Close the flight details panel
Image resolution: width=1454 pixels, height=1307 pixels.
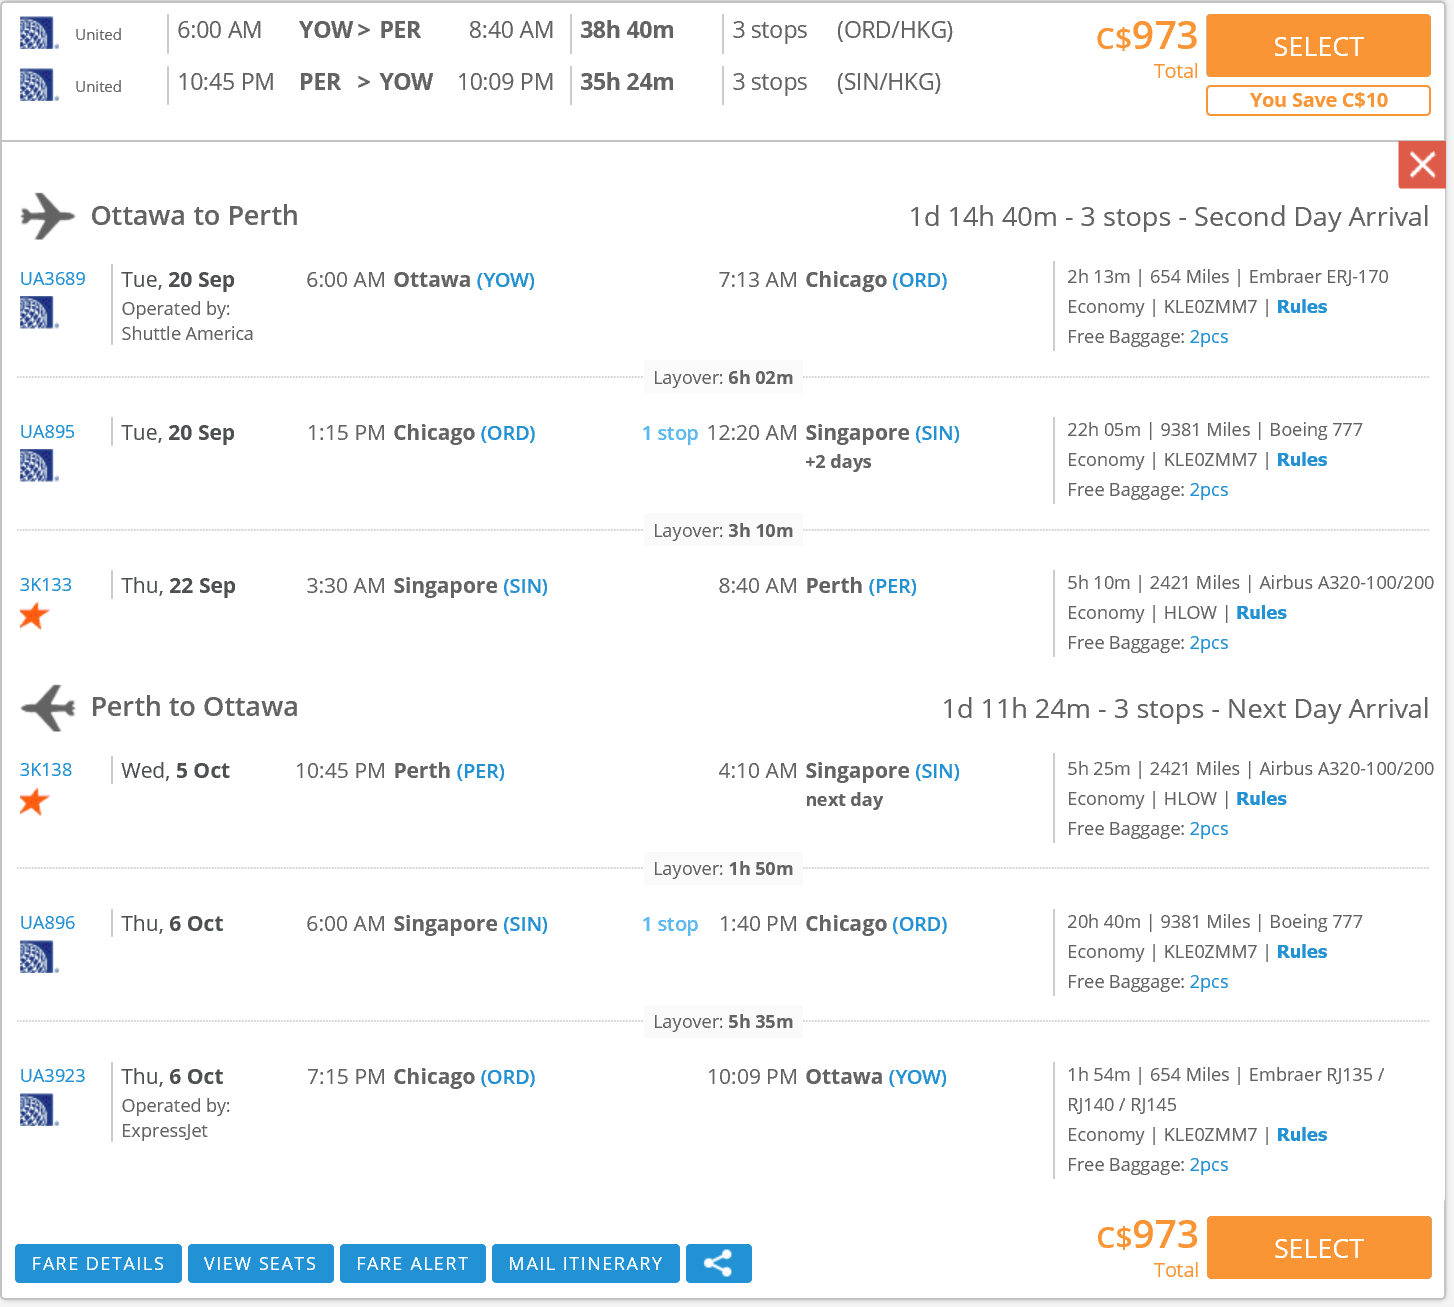(1422, 165)
